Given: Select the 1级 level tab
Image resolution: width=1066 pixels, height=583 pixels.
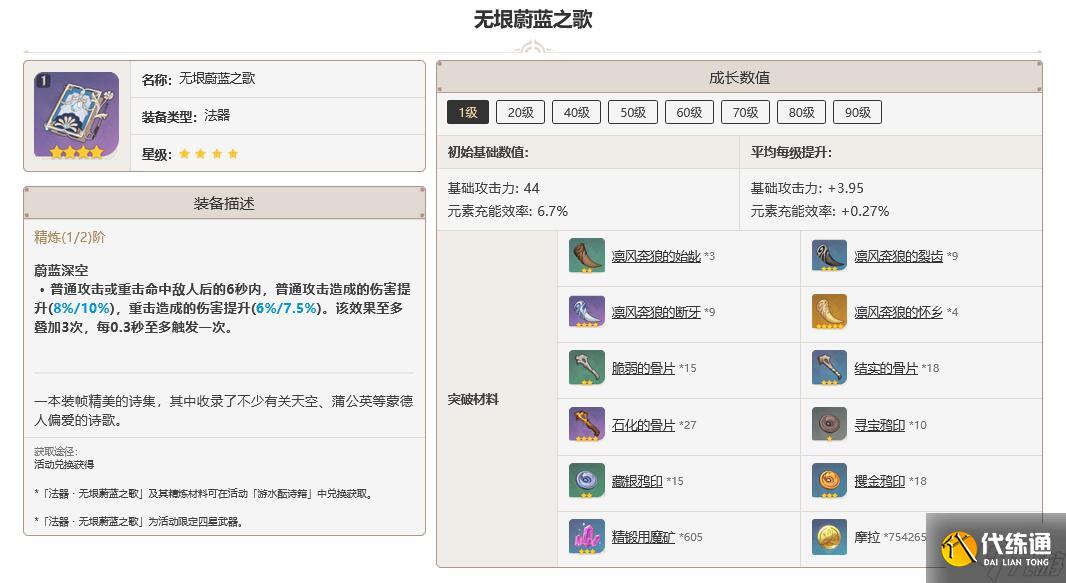Looking at the screenshot, I should click(x=468, y=112).
